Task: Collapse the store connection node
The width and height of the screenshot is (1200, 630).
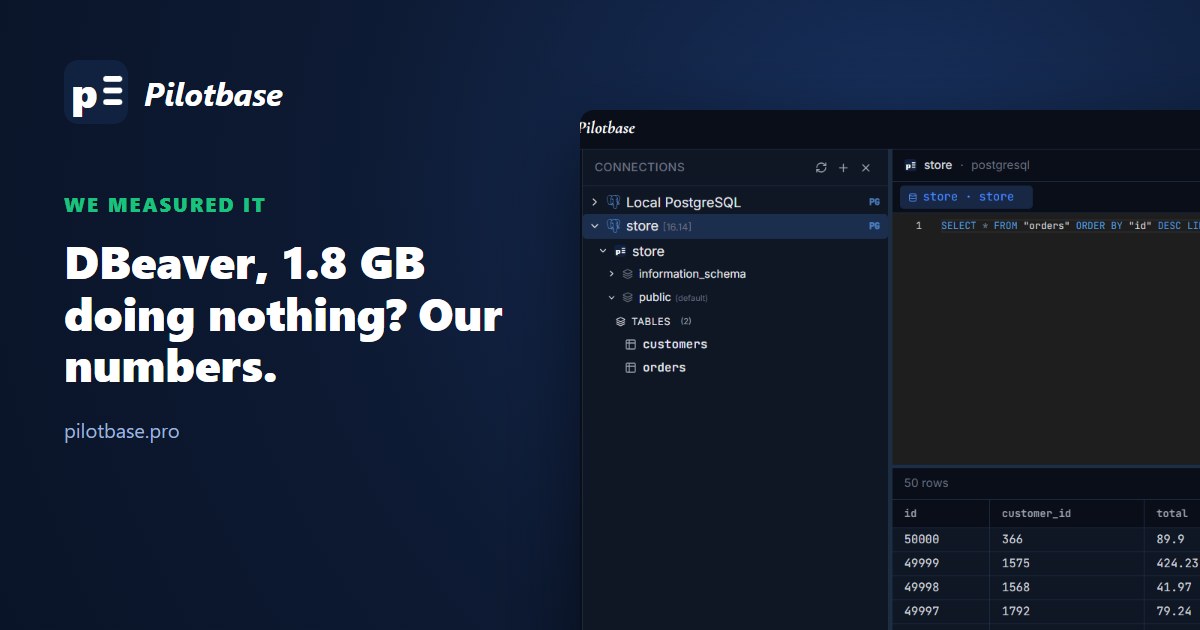Action: coord(594,226)
